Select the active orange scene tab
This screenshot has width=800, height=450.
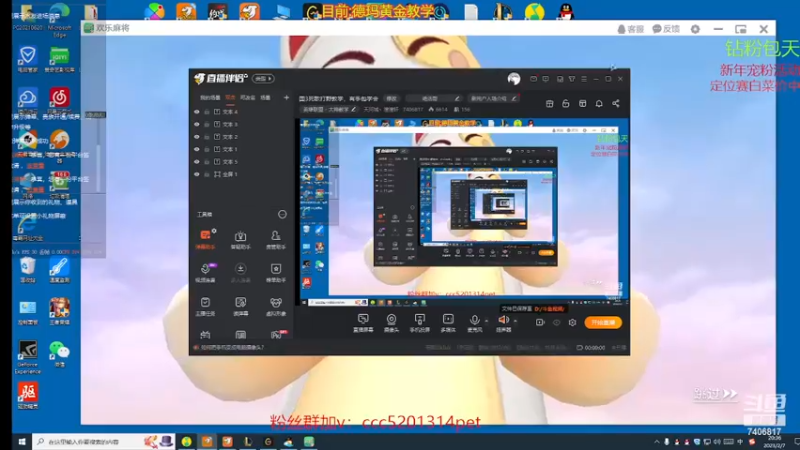231,97
